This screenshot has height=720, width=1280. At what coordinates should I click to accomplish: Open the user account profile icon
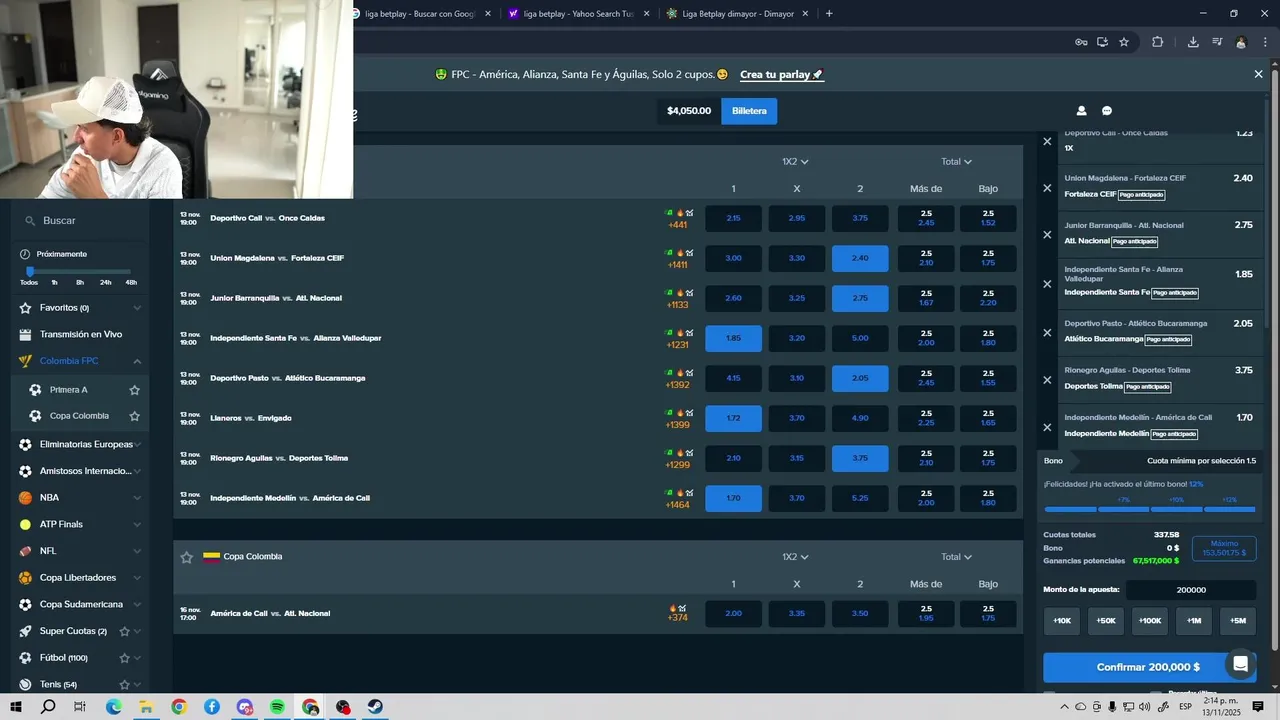pyautogui.click(x=1081, y=111)
